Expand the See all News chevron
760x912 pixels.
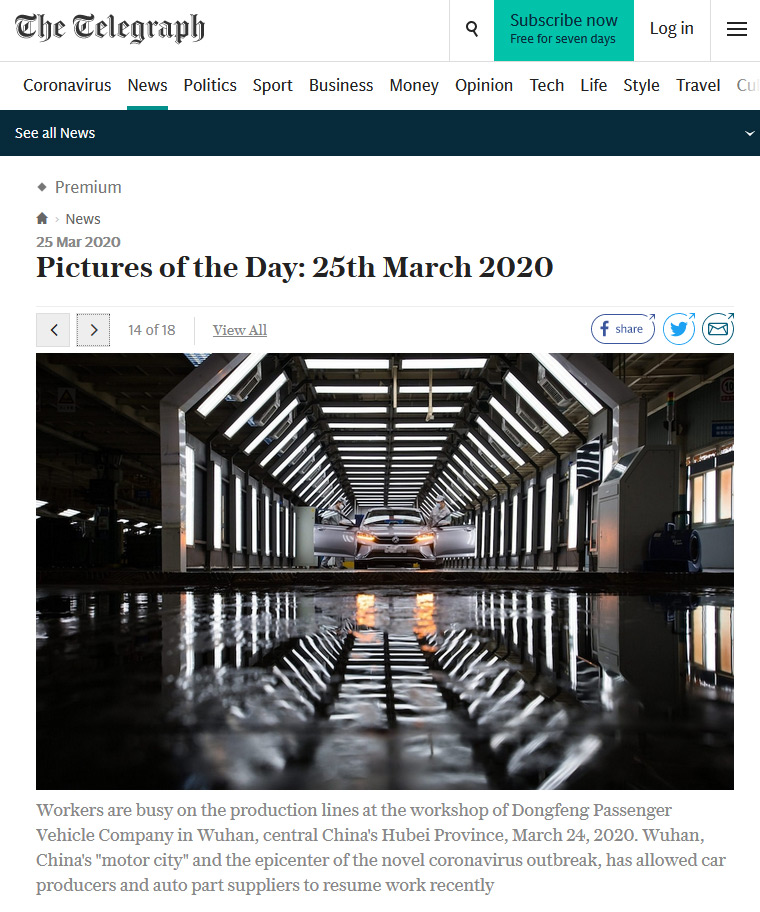point(750,133)
